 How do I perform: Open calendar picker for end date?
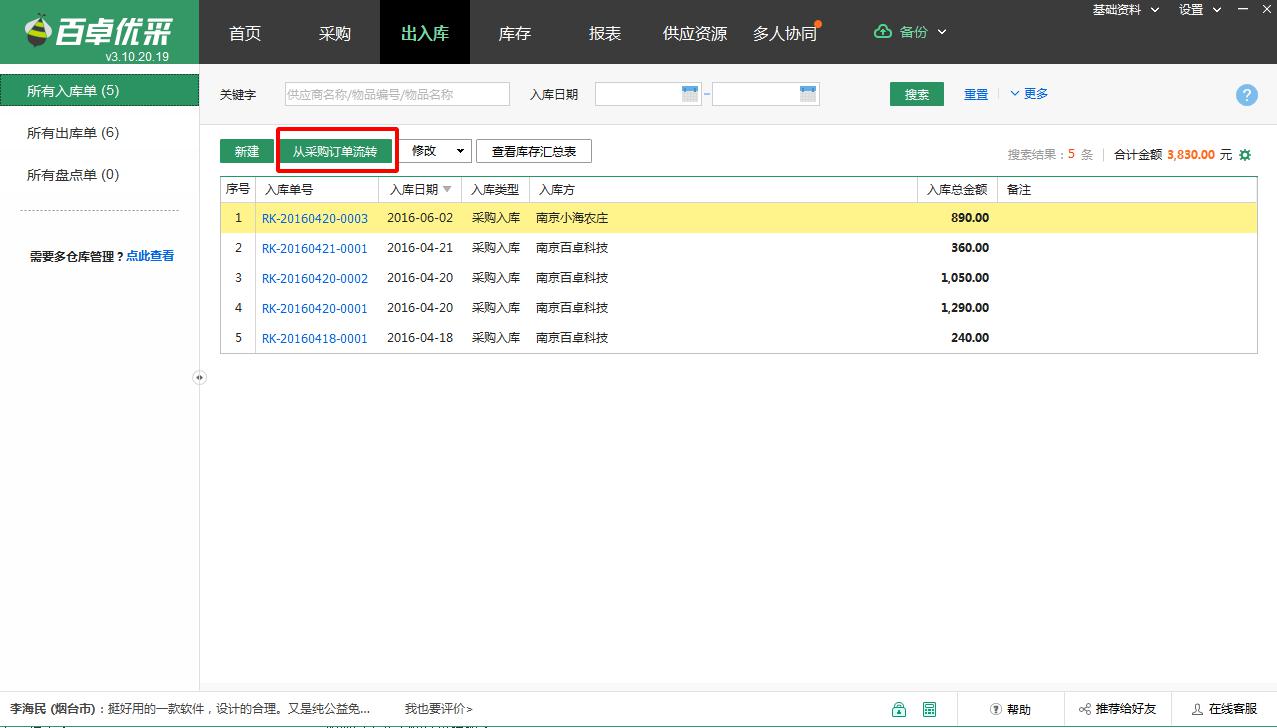click(x=808, y=94)
